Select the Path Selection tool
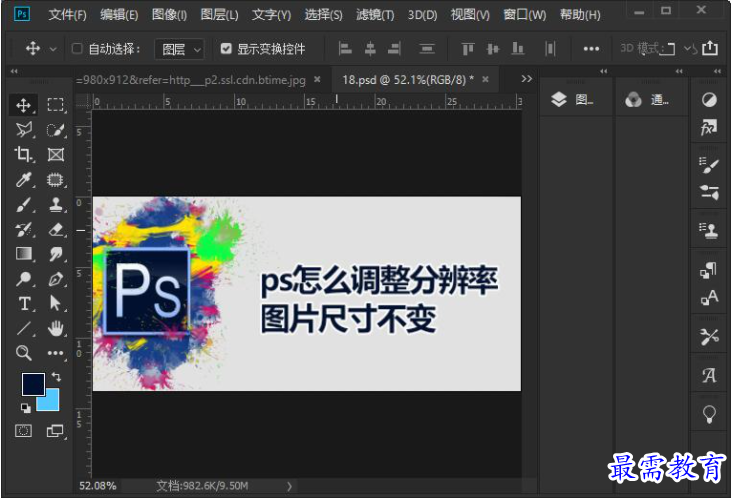Viewport: 732px width, 499px height. 56,303
